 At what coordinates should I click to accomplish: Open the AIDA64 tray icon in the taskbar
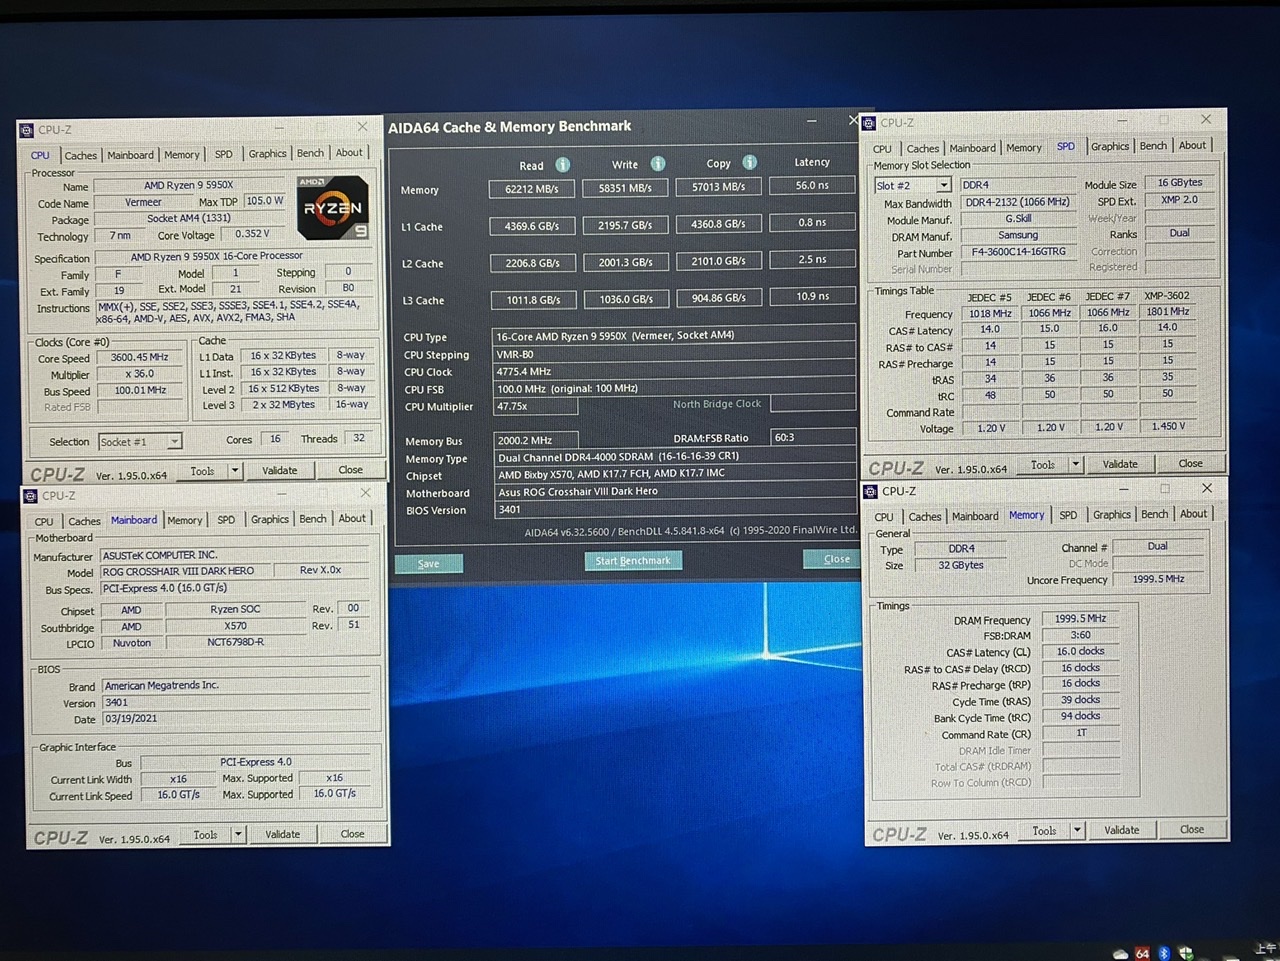[1142, 953]
